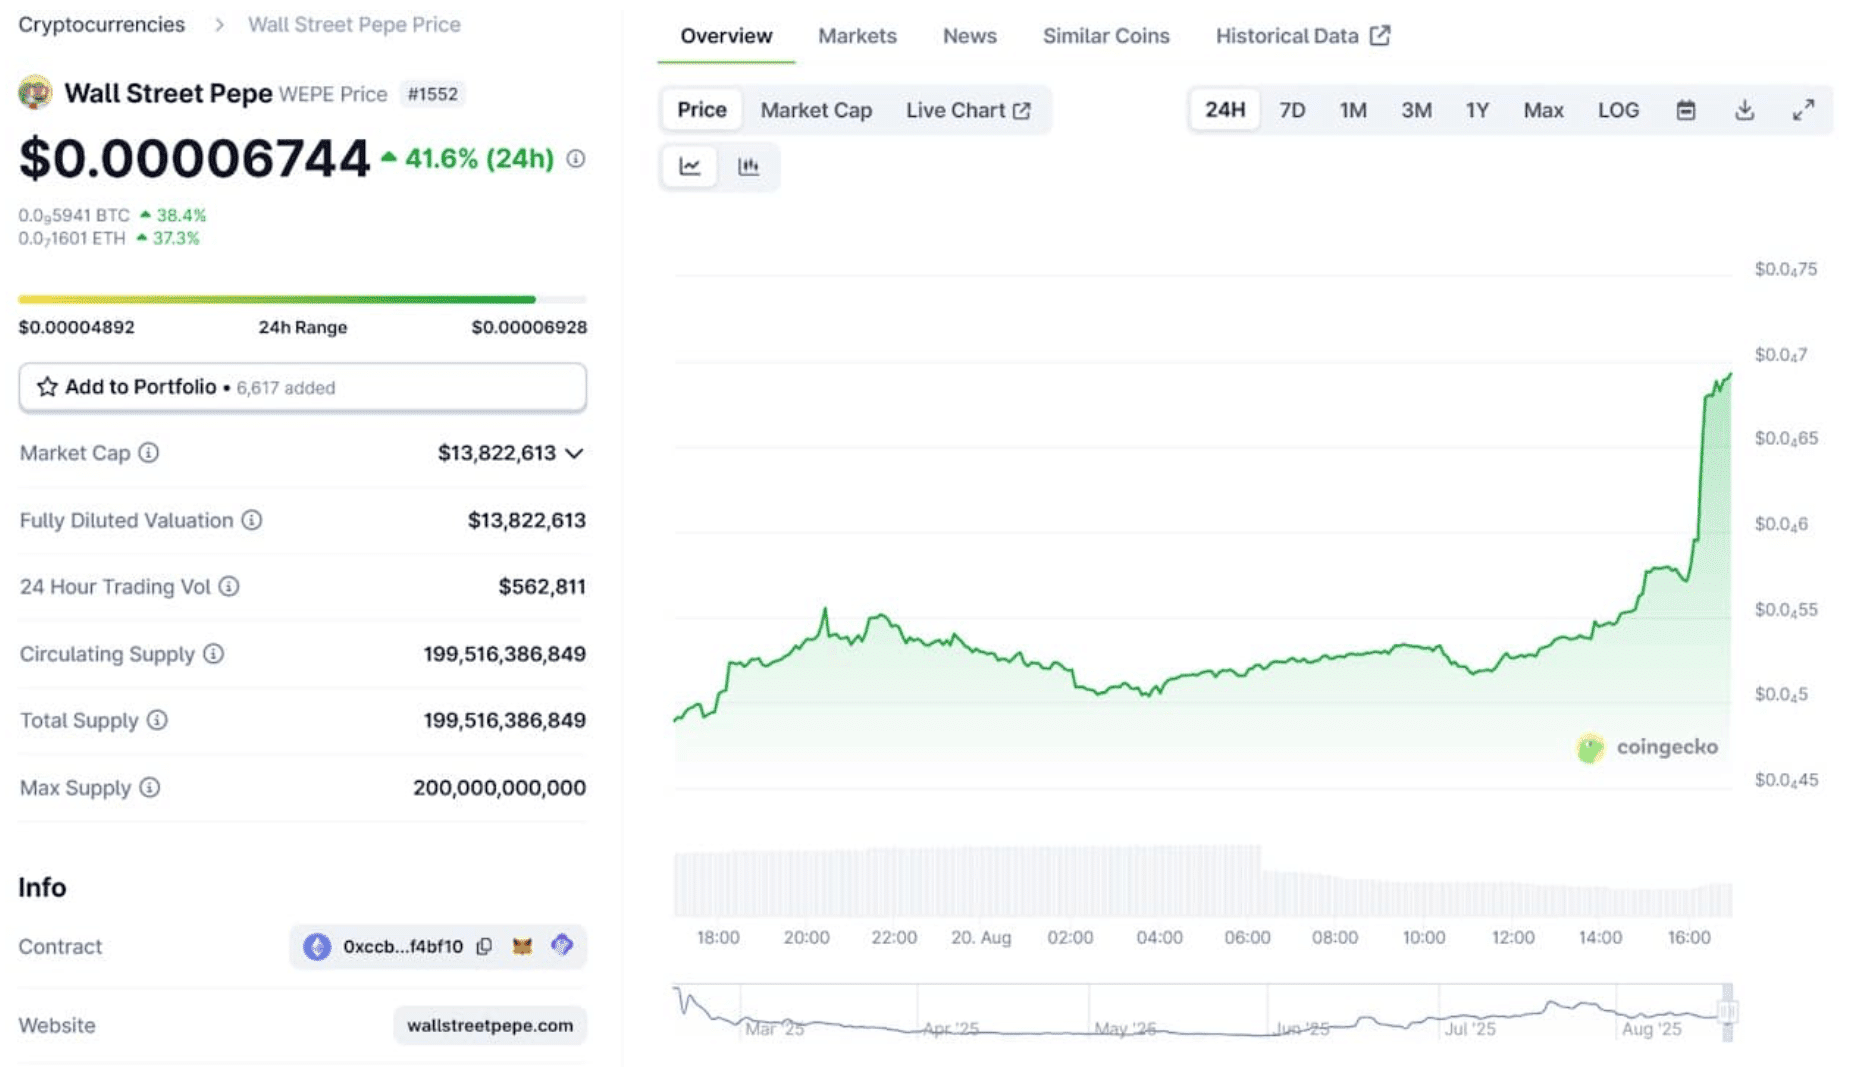The width and height of the screenshot is (1870, 1088).
Task: Select the 1Y time range
Action: (1477, 110)
